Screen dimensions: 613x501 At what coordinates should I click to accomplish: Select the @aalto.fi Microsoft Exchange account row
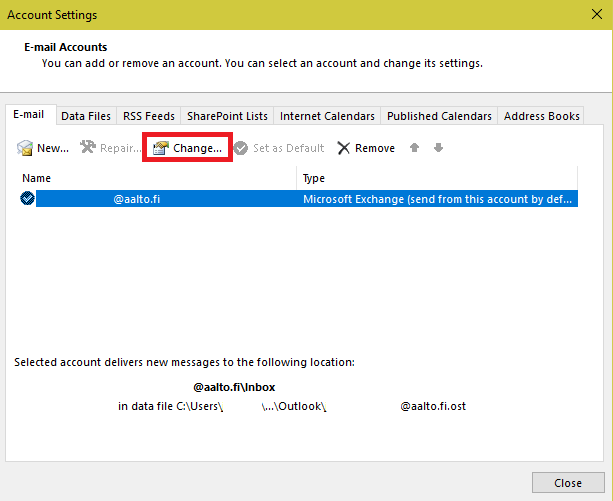pyautogui.click(x=300, y=199)
